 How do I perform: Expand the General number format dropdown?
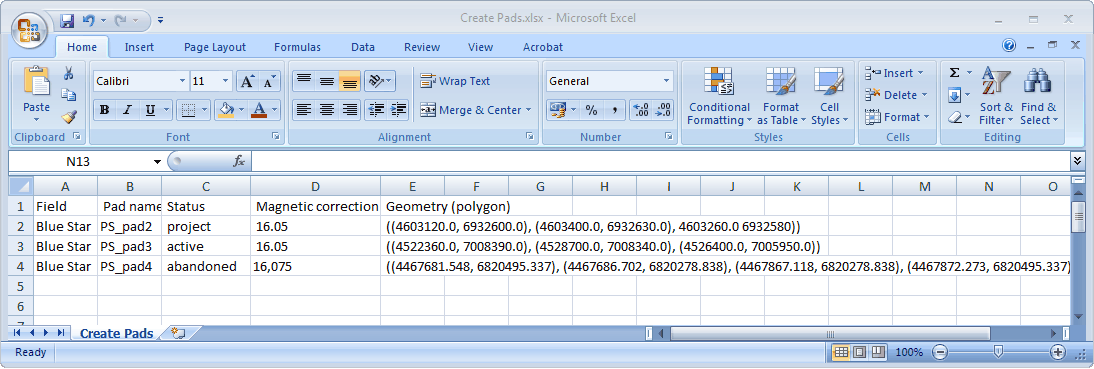[666, 82]
